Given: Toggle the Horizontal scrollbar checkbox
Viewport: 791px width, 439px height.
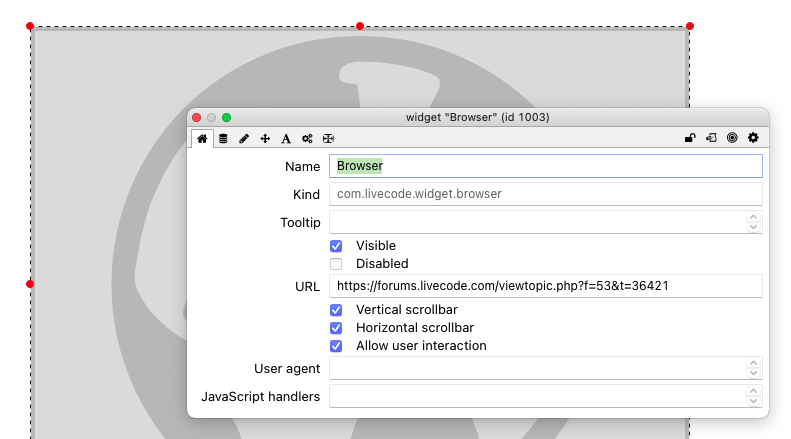Looking at the screenshot, I should (336, 328).
